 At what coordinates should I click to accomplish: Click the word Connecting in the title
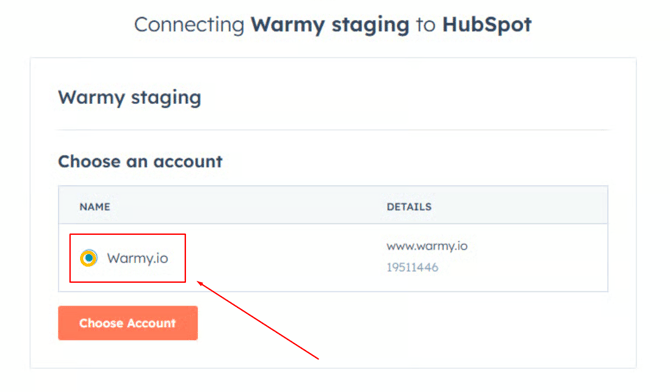189,25
